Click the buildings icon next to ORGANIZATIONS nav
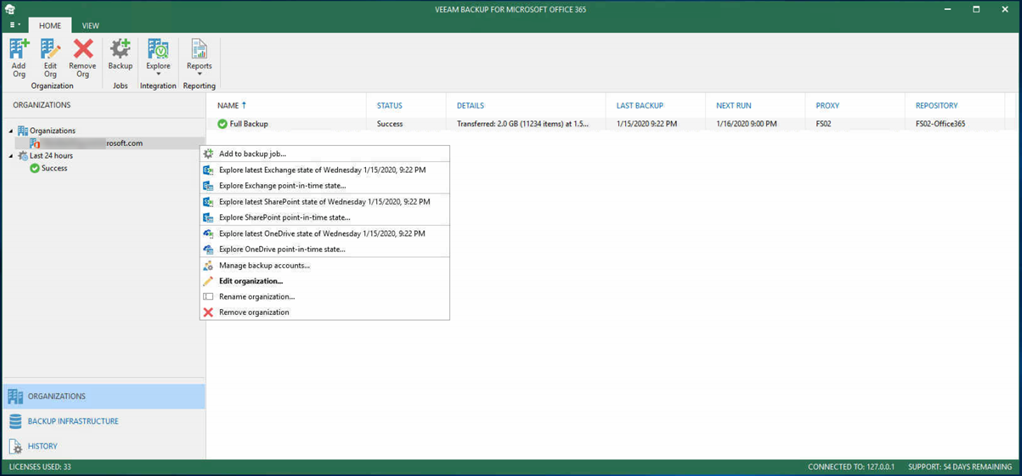 pos(15,396)
